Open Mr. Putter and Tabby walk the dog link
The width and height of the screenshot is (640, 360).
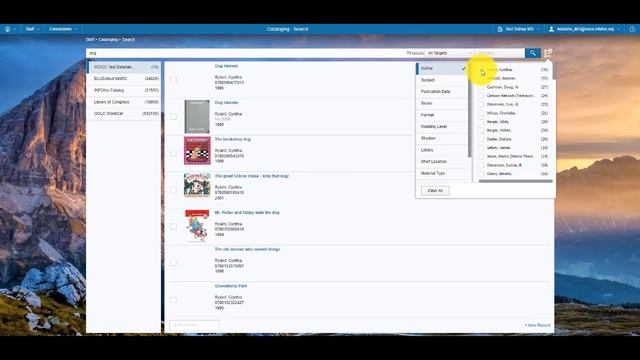coord(247,213)
